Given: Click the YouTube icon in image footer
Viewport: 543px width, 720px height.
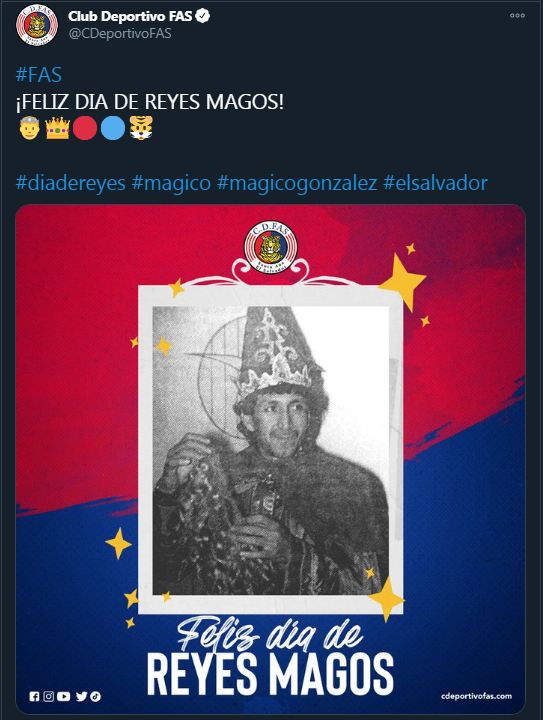Looking at the screenshot, I should (x=64, y=697).
